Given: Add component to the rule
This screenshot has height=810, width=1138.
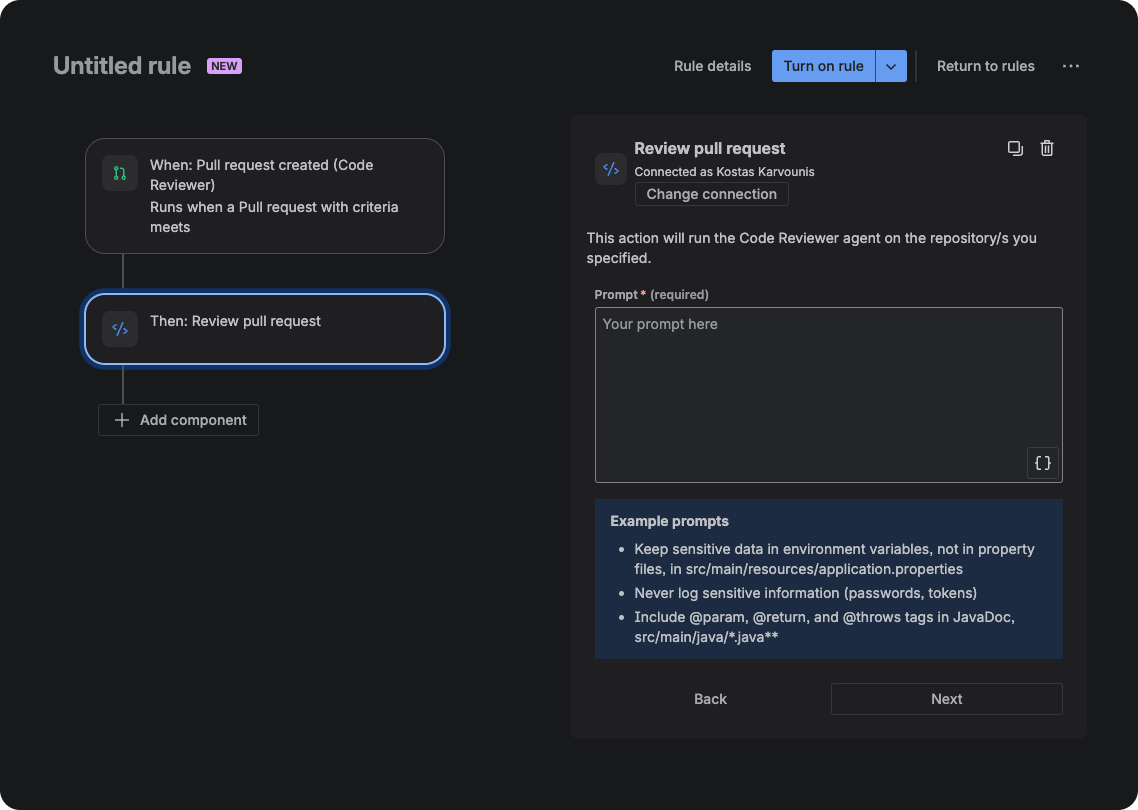Looking at the screenshot, I should (x=179, y=420).
